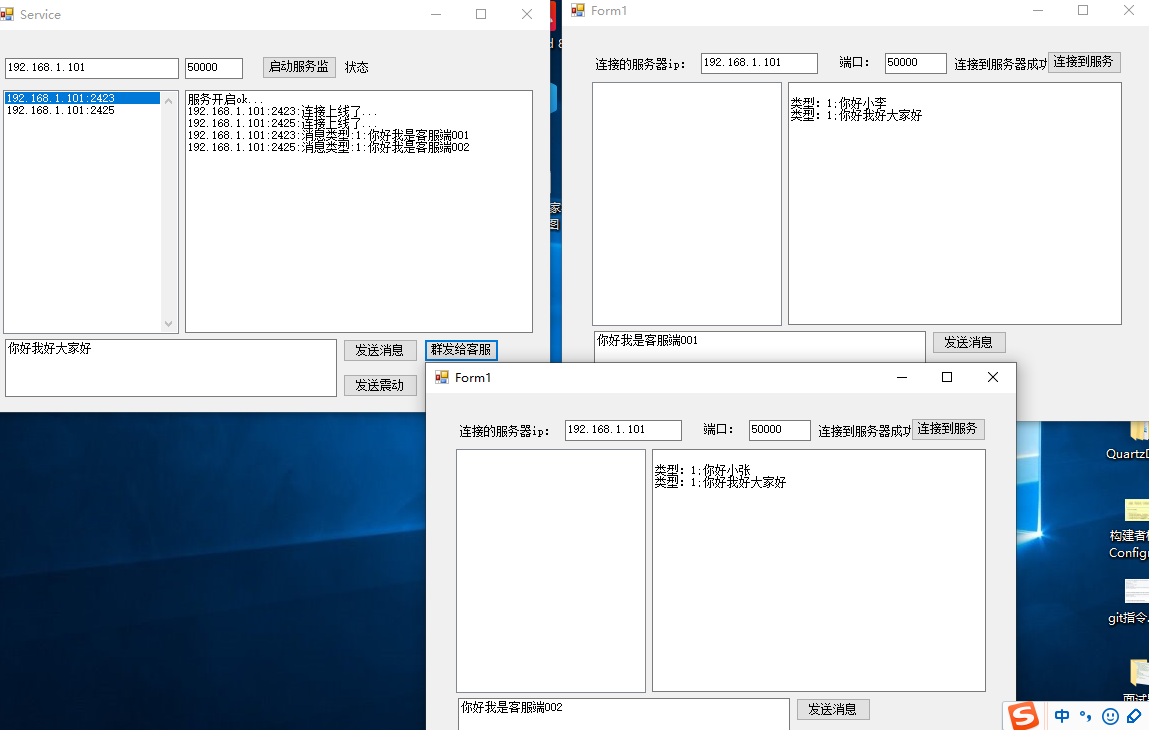Screen dimensions: 1149x730
Task: Click scroll-up arrow of Service client list
Action: (169, 100)
